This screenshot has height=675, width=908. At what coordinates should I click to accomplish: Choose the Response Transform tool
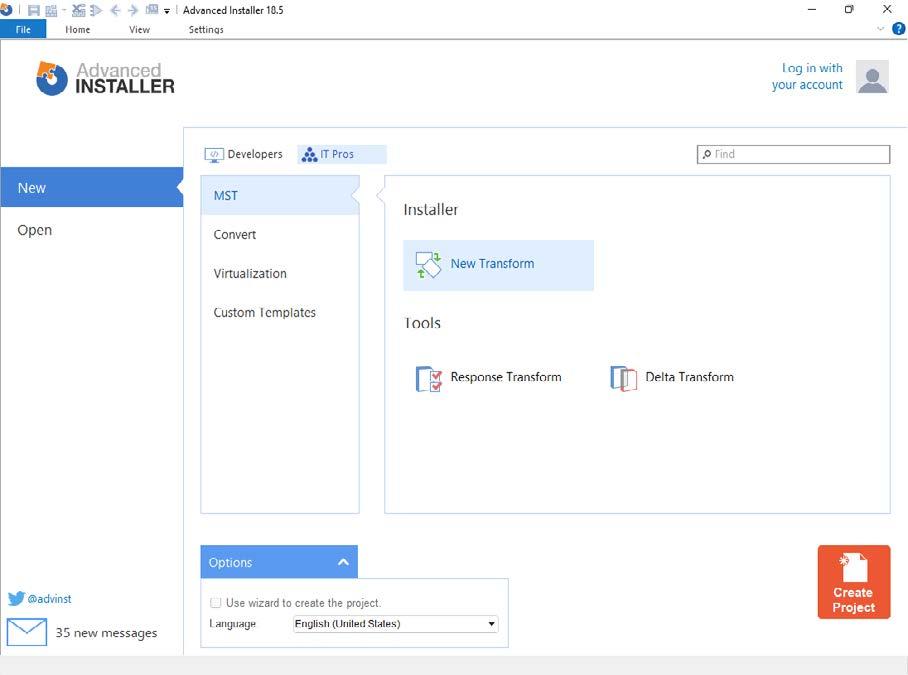pyautogui.click(x=488, y=378)
